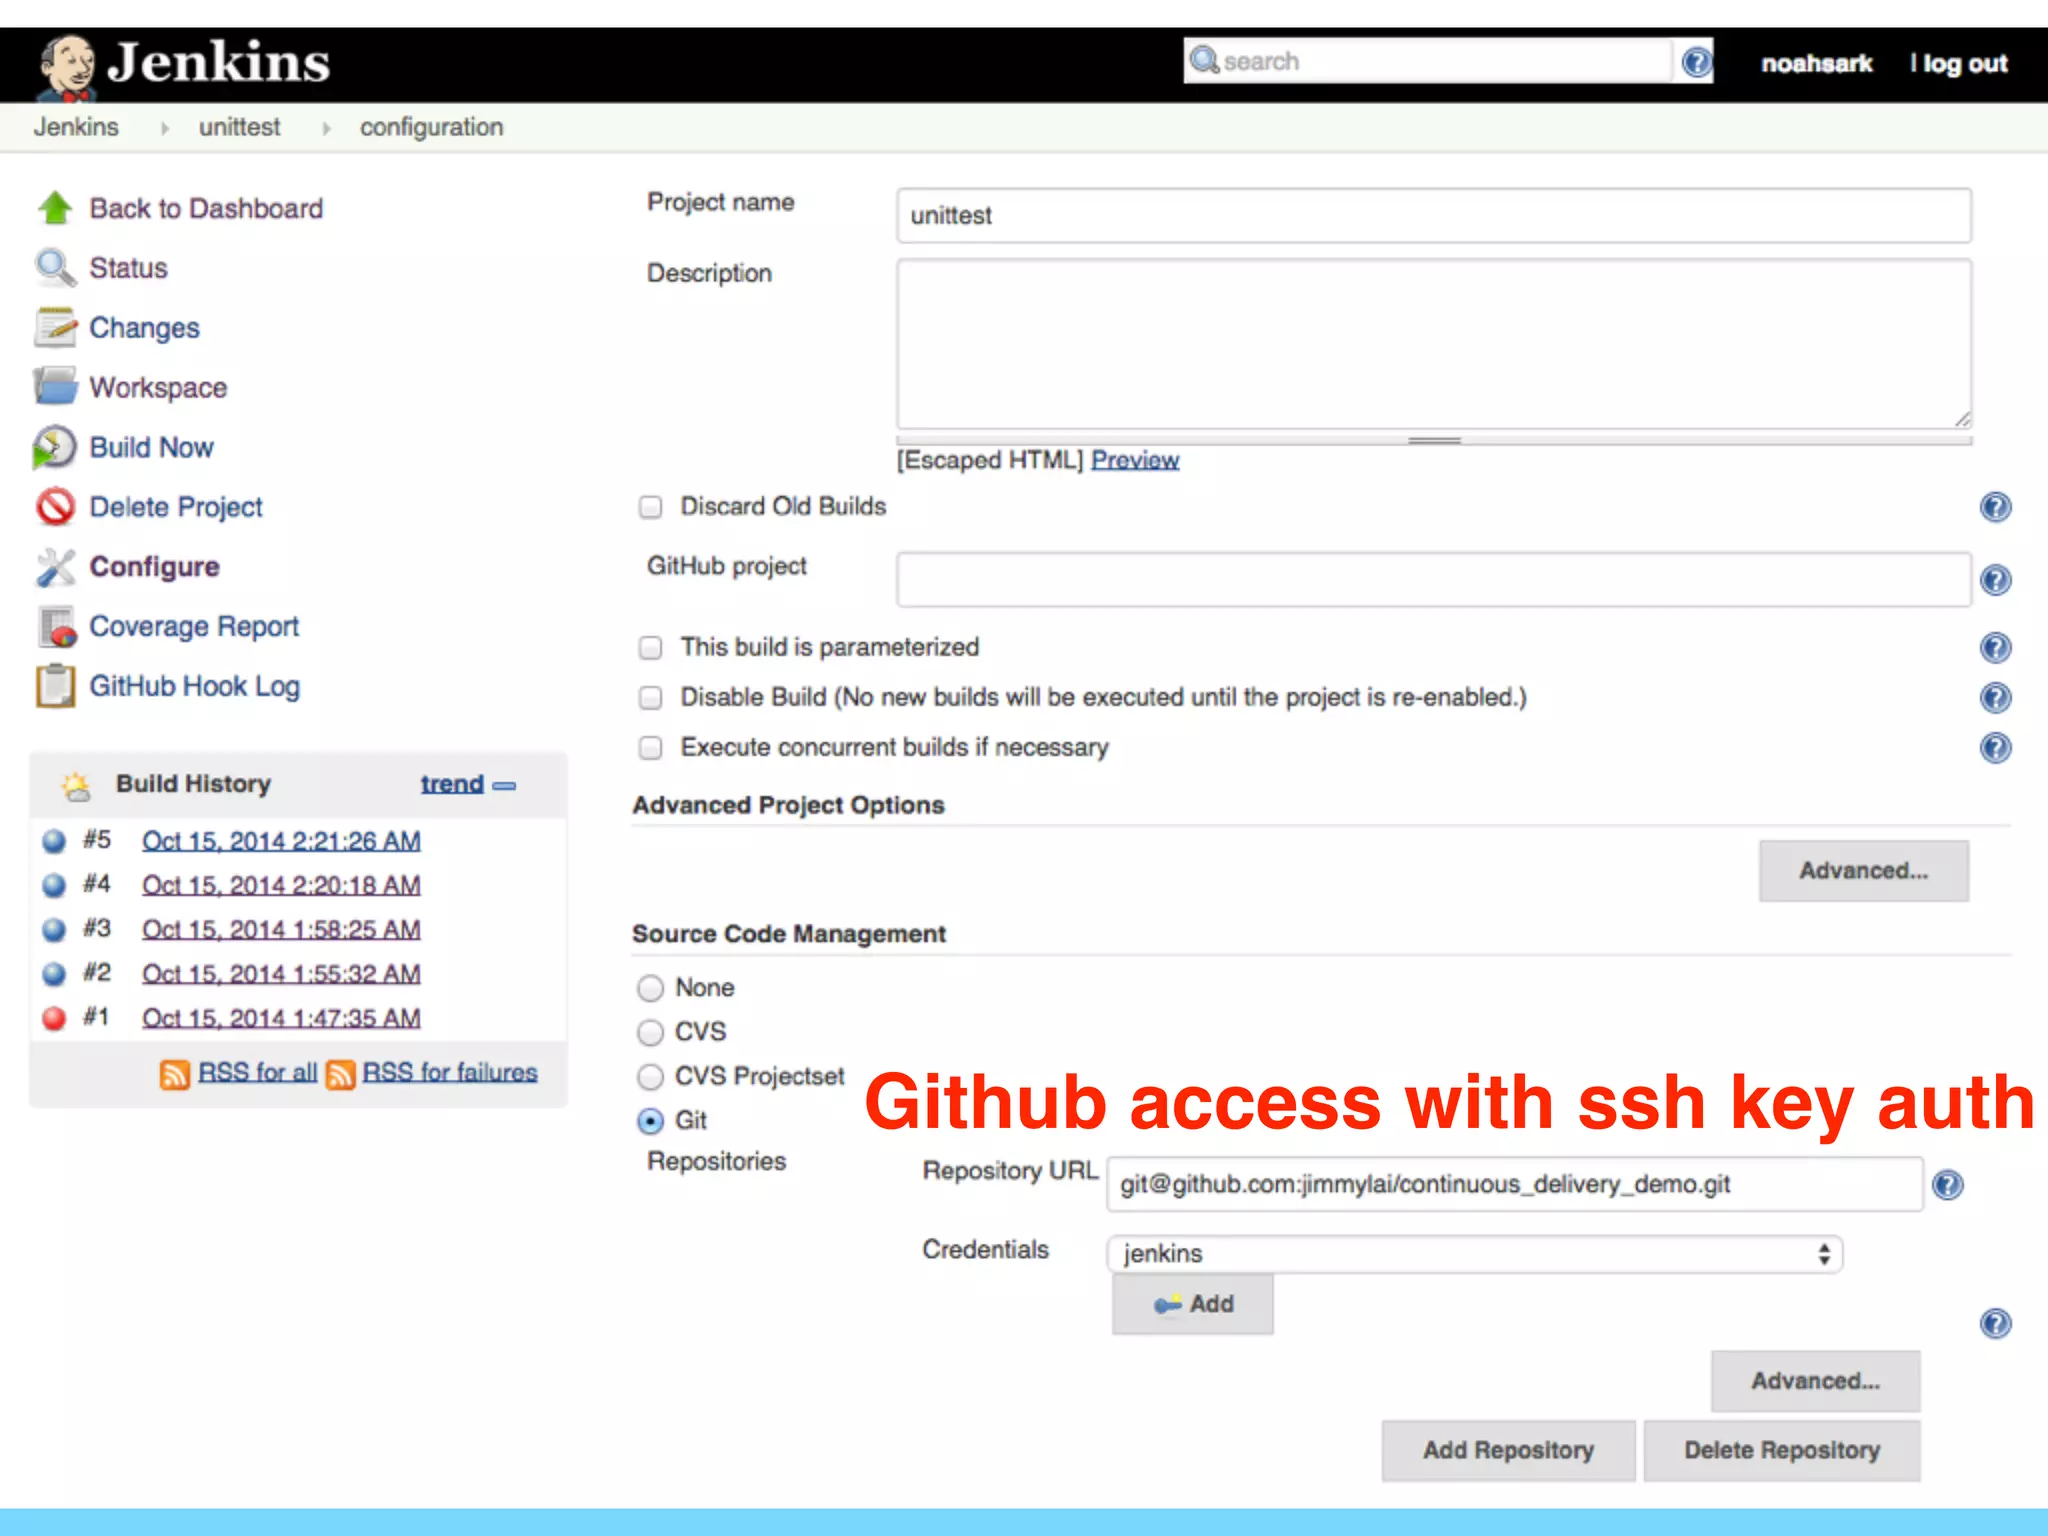Click the Add credentials button
The width and height of the screenshot is (2048, 1536).
1193,1304
